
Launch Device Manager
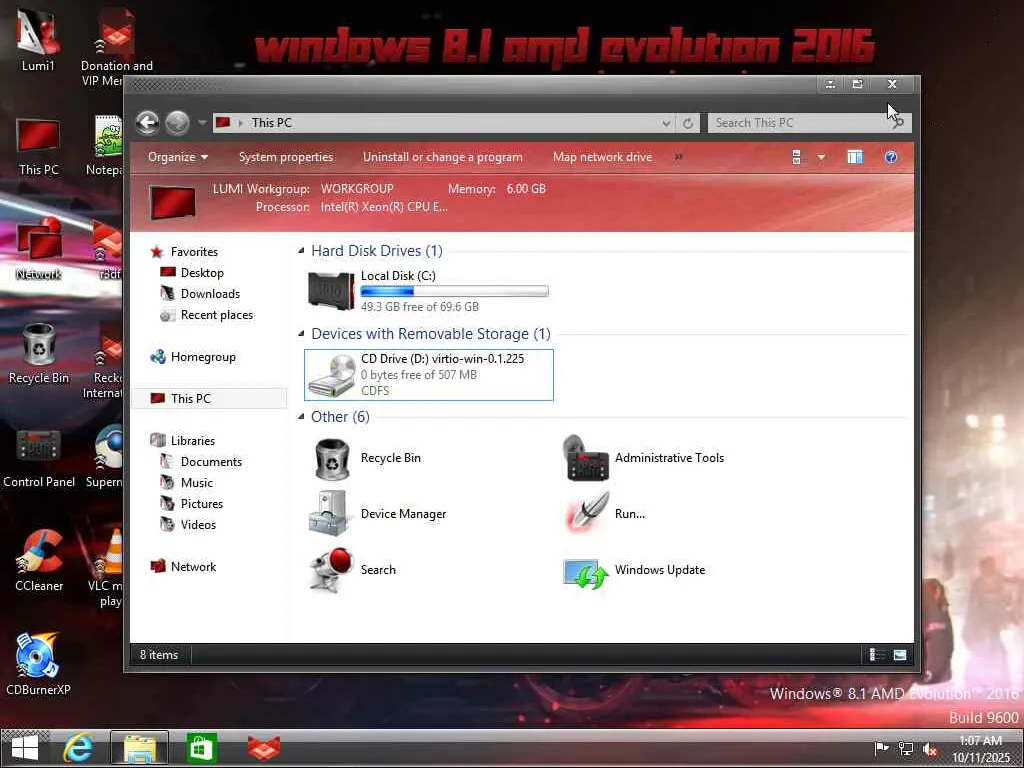[377, 514]
